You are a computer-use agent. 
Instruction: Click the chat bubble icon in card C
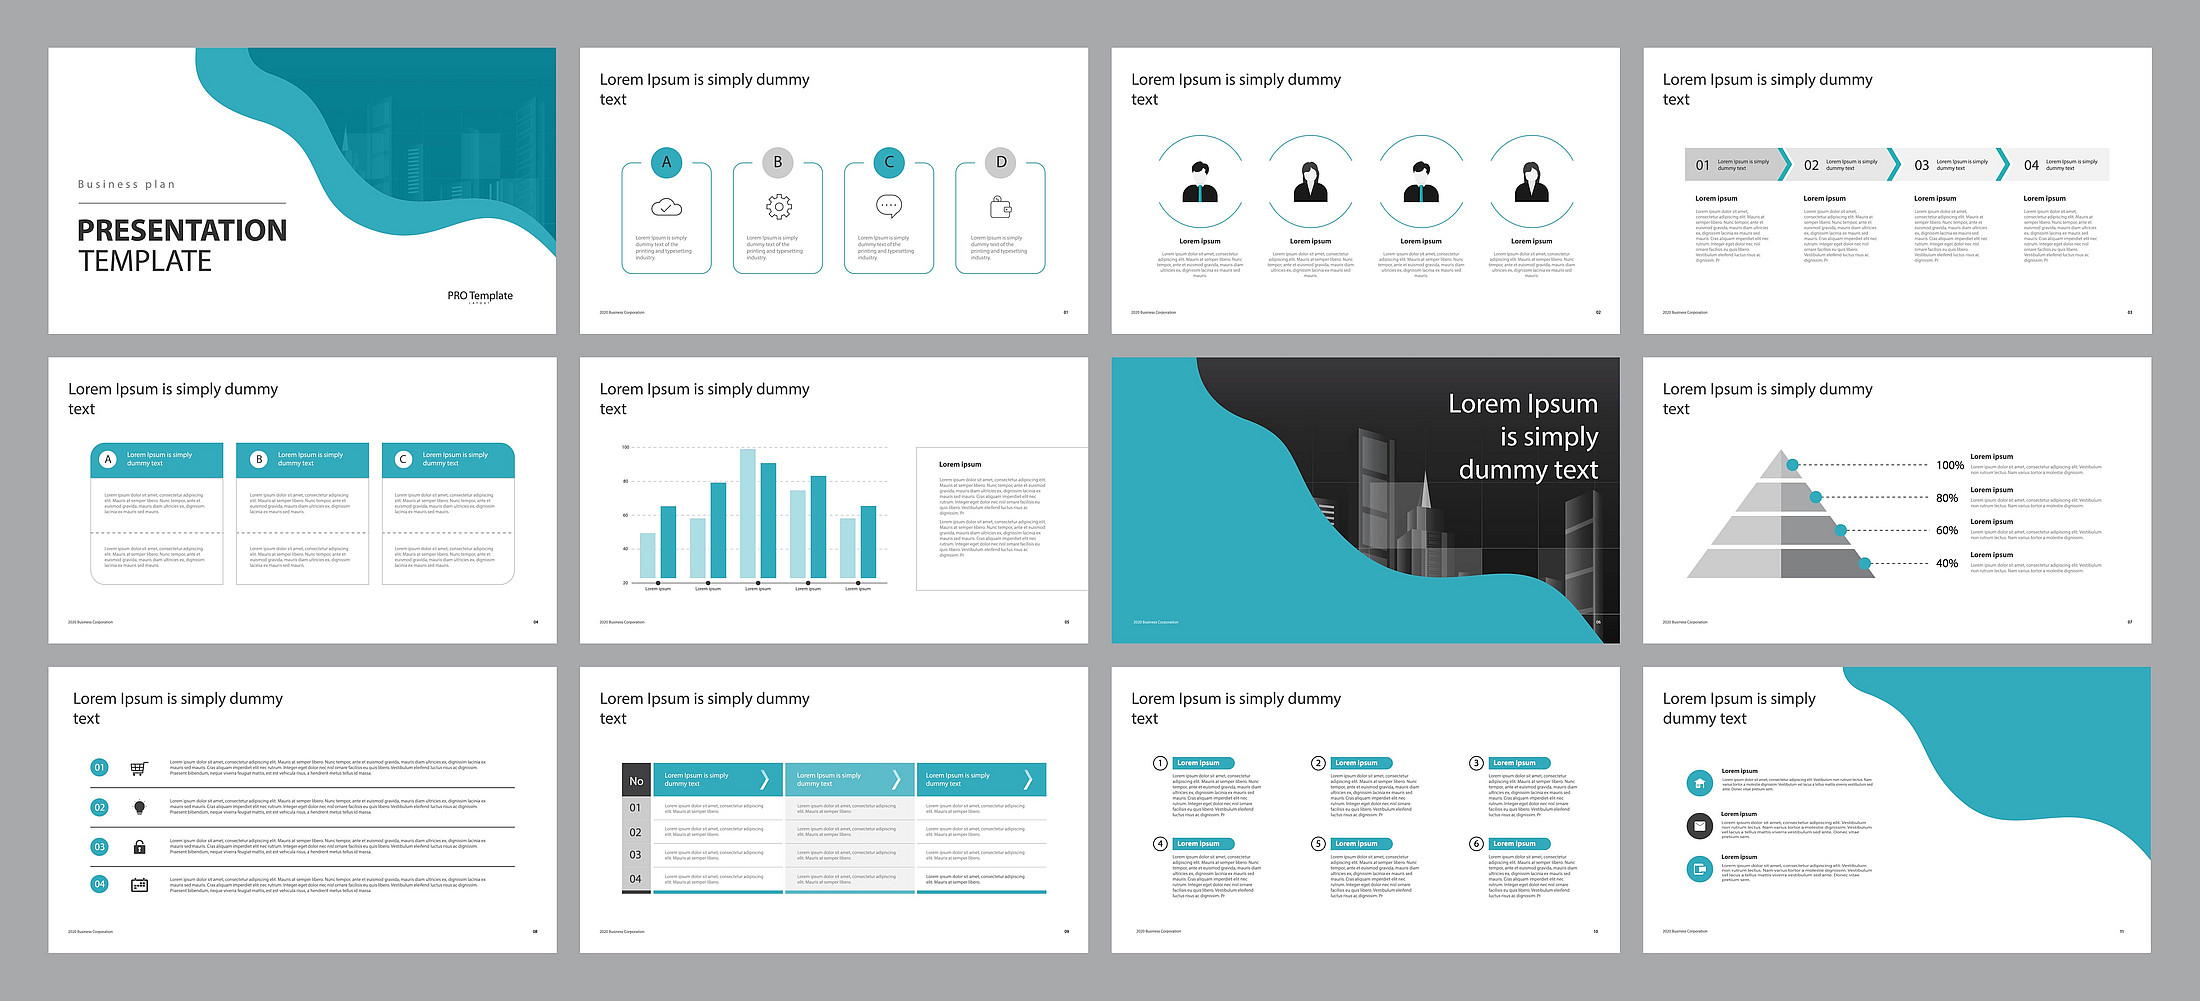pos(889,206)
